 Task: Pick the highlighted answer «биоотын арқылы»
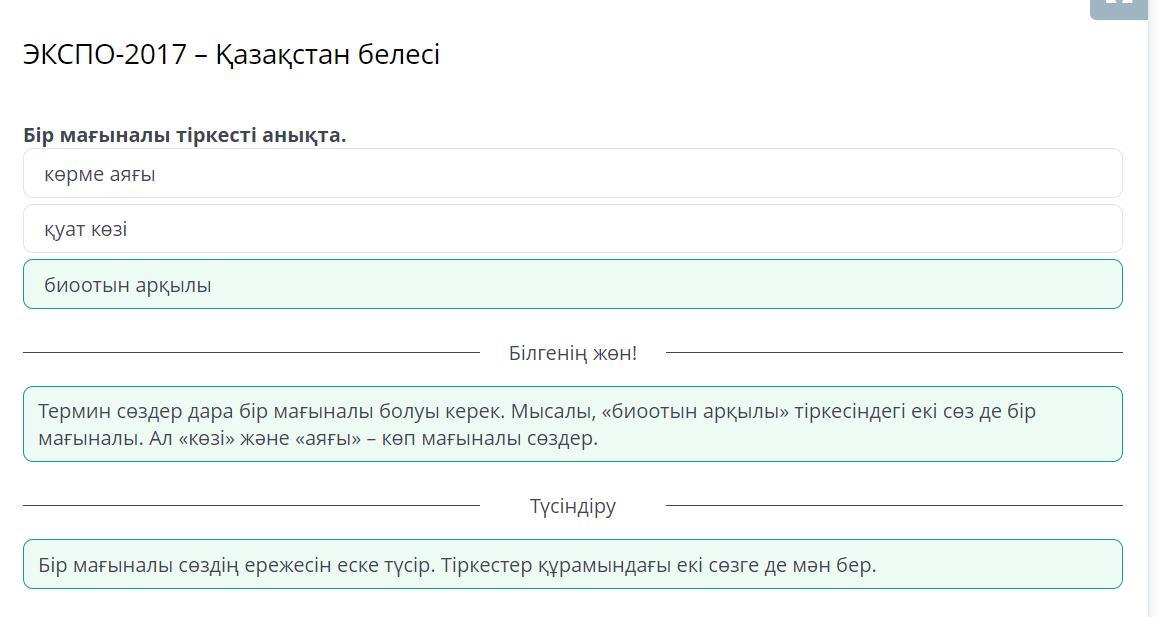(572, 285)
